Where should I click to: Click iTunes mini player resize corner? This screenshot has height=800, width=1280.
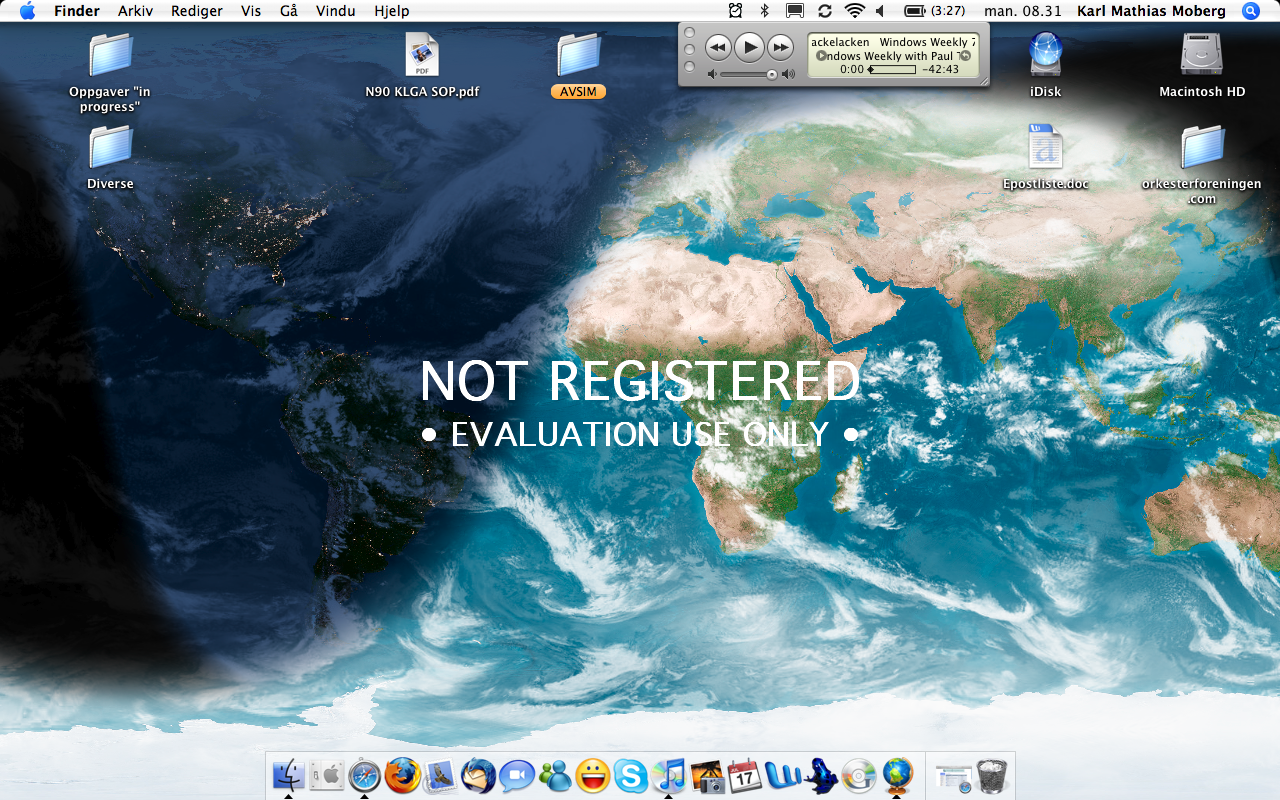coord(984,81)
